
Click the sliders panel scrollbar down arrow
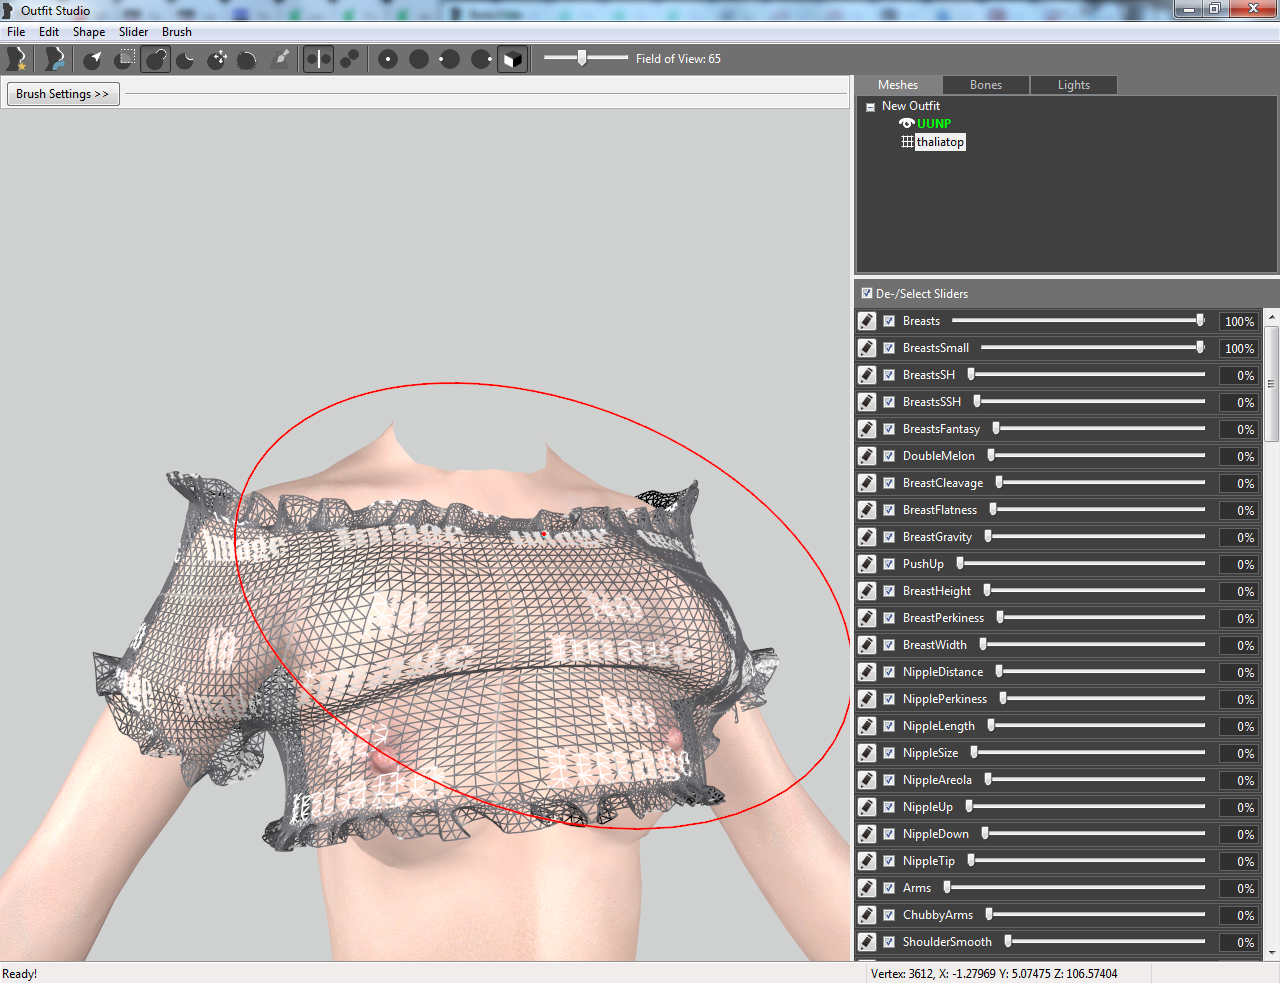tap(1272, 953)
